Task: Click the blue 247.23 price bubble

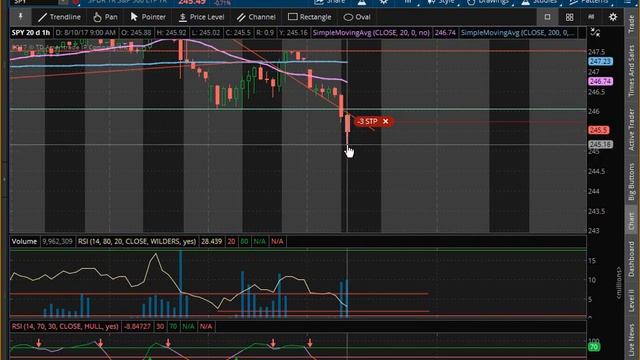Action: 600,61
